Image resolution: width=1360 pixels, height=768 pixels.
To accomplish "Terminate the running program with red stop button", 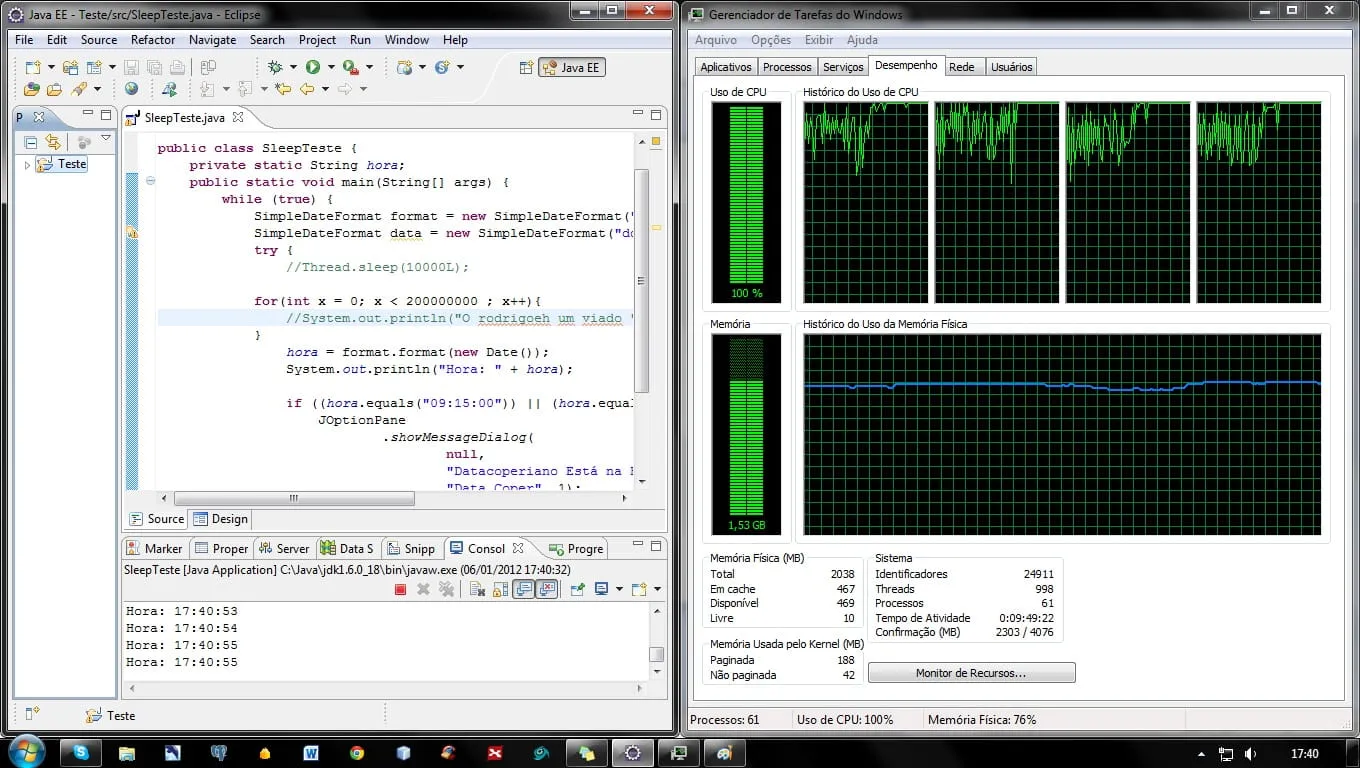I will tap(400, 589).
